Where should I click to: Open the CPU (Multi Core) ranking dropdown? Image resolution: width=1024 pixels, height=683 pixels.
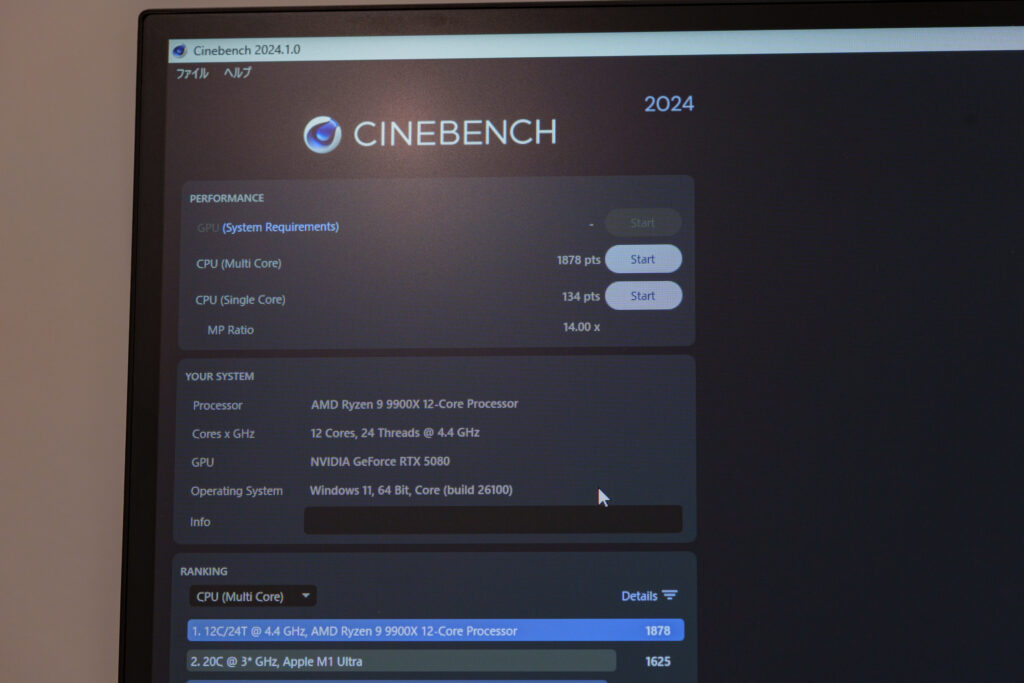coord(253,596)
